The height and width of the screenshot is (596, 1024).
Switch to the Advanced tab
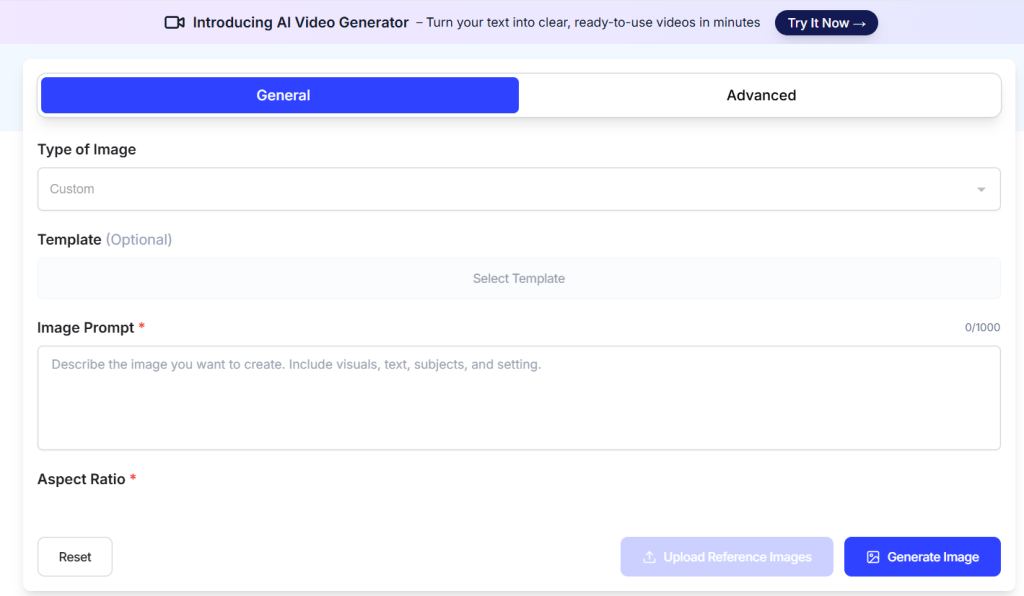click(760, 95)
